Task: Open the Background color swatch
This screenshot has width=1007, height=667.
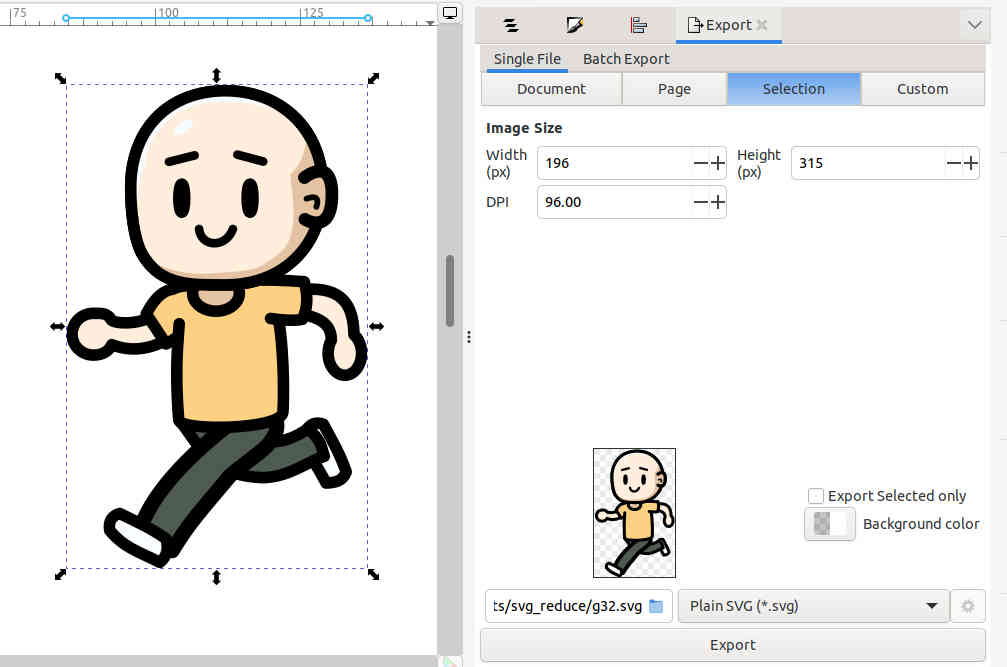Action: click(829, 524)
